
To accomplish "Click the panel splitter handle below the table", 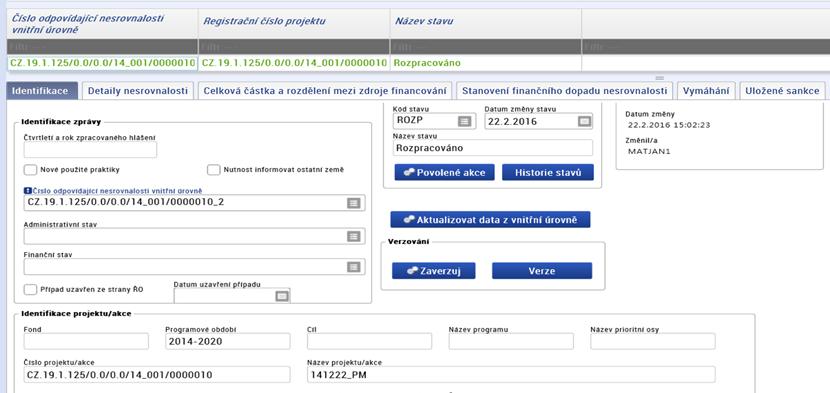I will click(660, 78).
